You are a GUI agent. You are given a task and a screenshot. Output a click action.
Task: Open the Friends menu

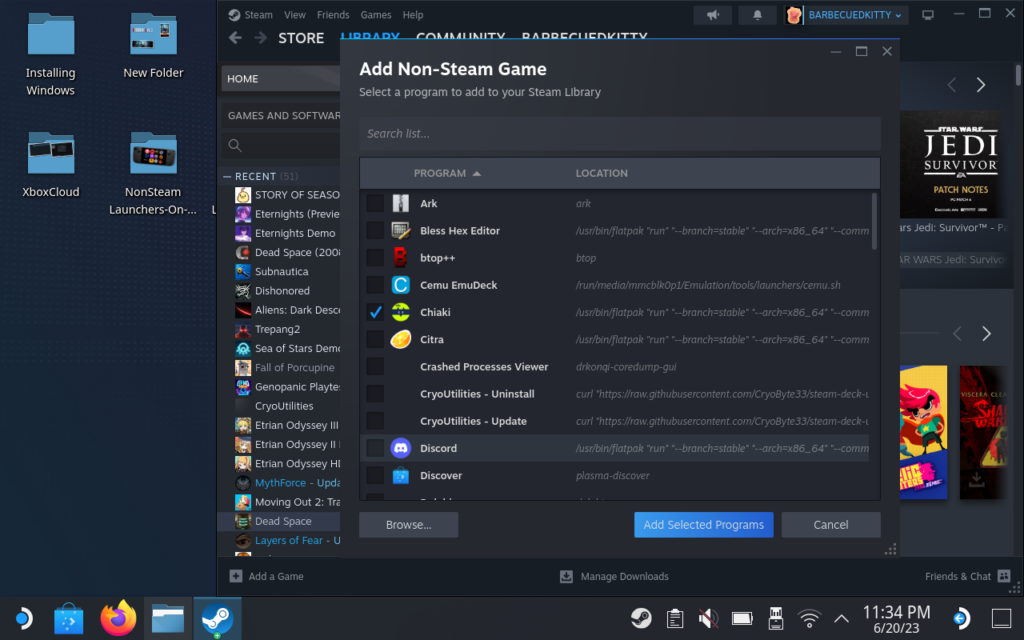[333, 15]
